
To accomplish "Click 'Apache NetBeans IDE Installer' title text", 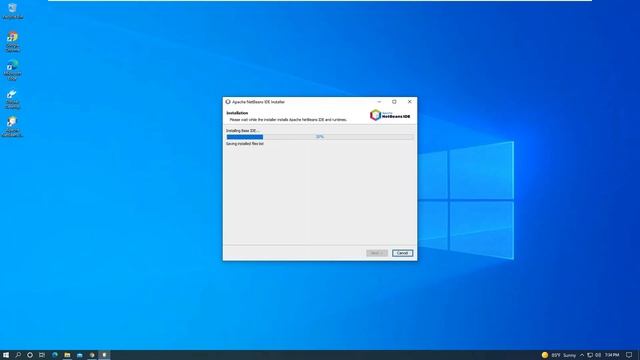I will [258, 102].
